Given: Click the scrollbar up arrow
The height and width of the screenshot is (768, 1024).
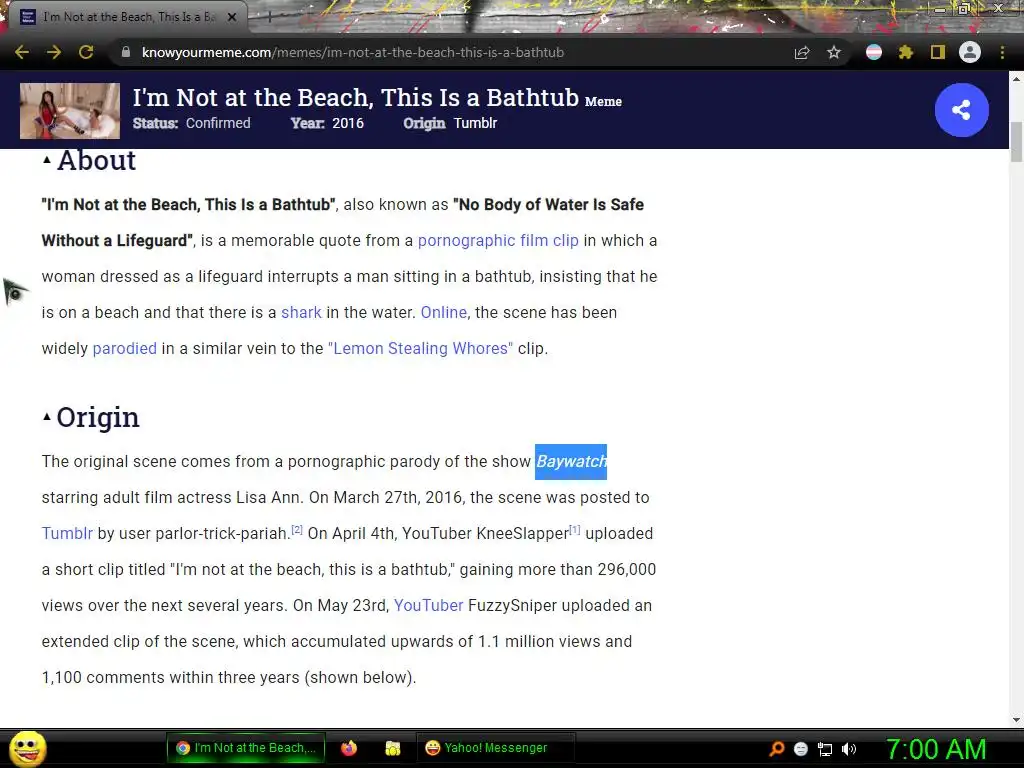Looking at the screenshot, I should [1016, 79].
